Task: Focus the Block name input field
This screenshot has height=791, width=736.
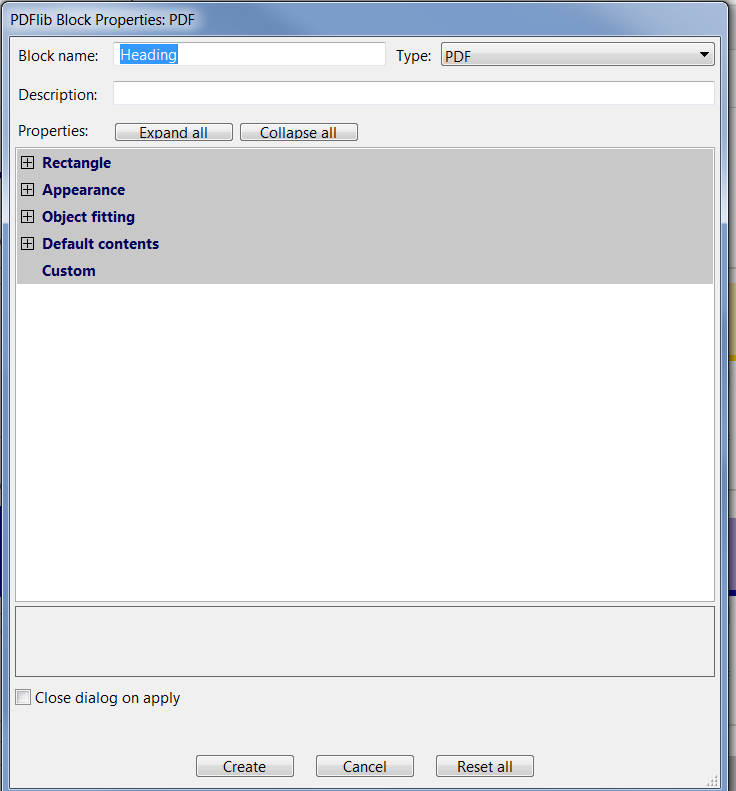Action: pos(249,54)
